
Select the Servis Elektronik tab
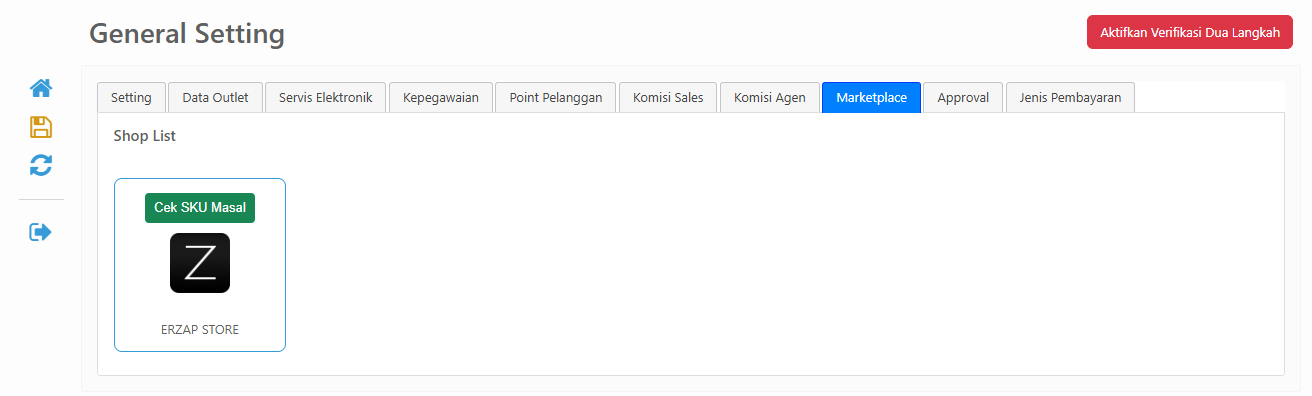click(325, 97)
